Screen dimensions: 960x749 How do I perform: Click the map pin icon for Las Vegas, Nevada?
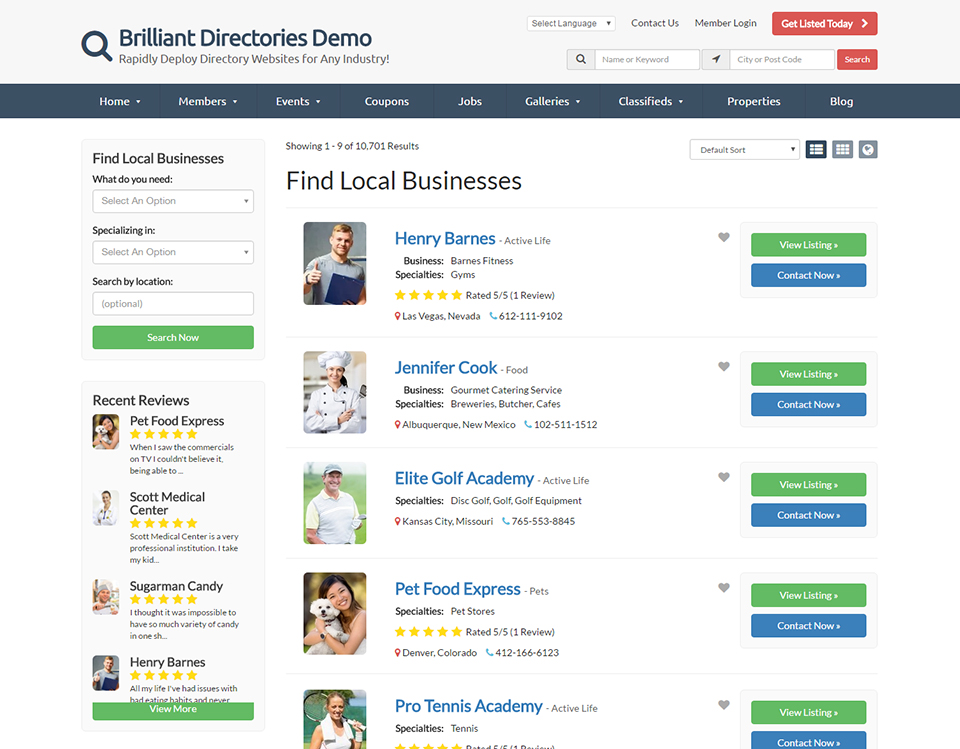click(397, 316)
